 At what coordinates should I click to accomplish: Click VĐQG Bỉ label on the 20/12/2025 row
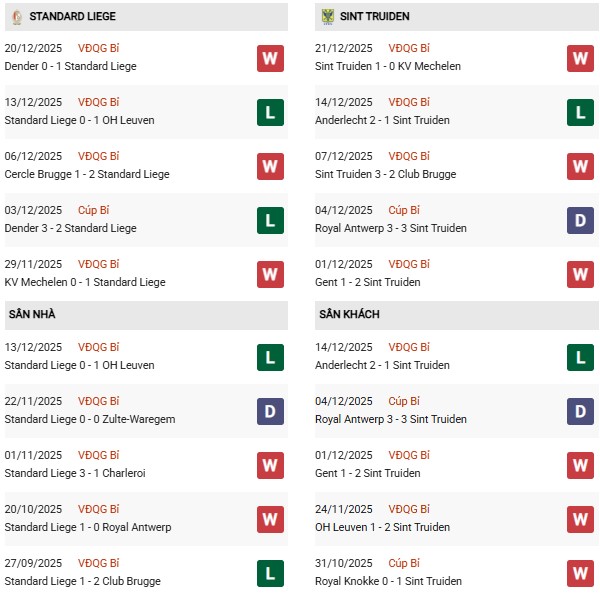(98, 48)
